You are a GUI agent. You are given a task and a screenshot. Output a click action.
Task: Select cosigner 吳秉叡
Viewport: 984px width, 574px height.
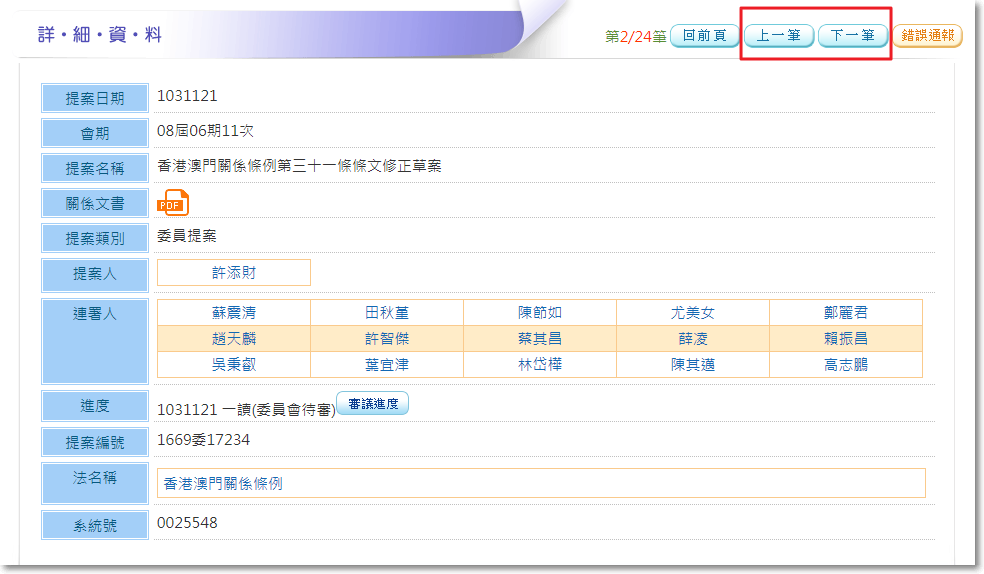tap(233, 365)
